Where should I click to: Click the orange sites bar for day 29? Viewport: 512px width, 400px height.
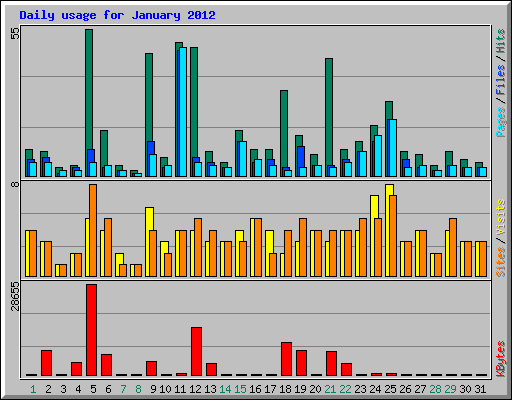tap(453, 248)
